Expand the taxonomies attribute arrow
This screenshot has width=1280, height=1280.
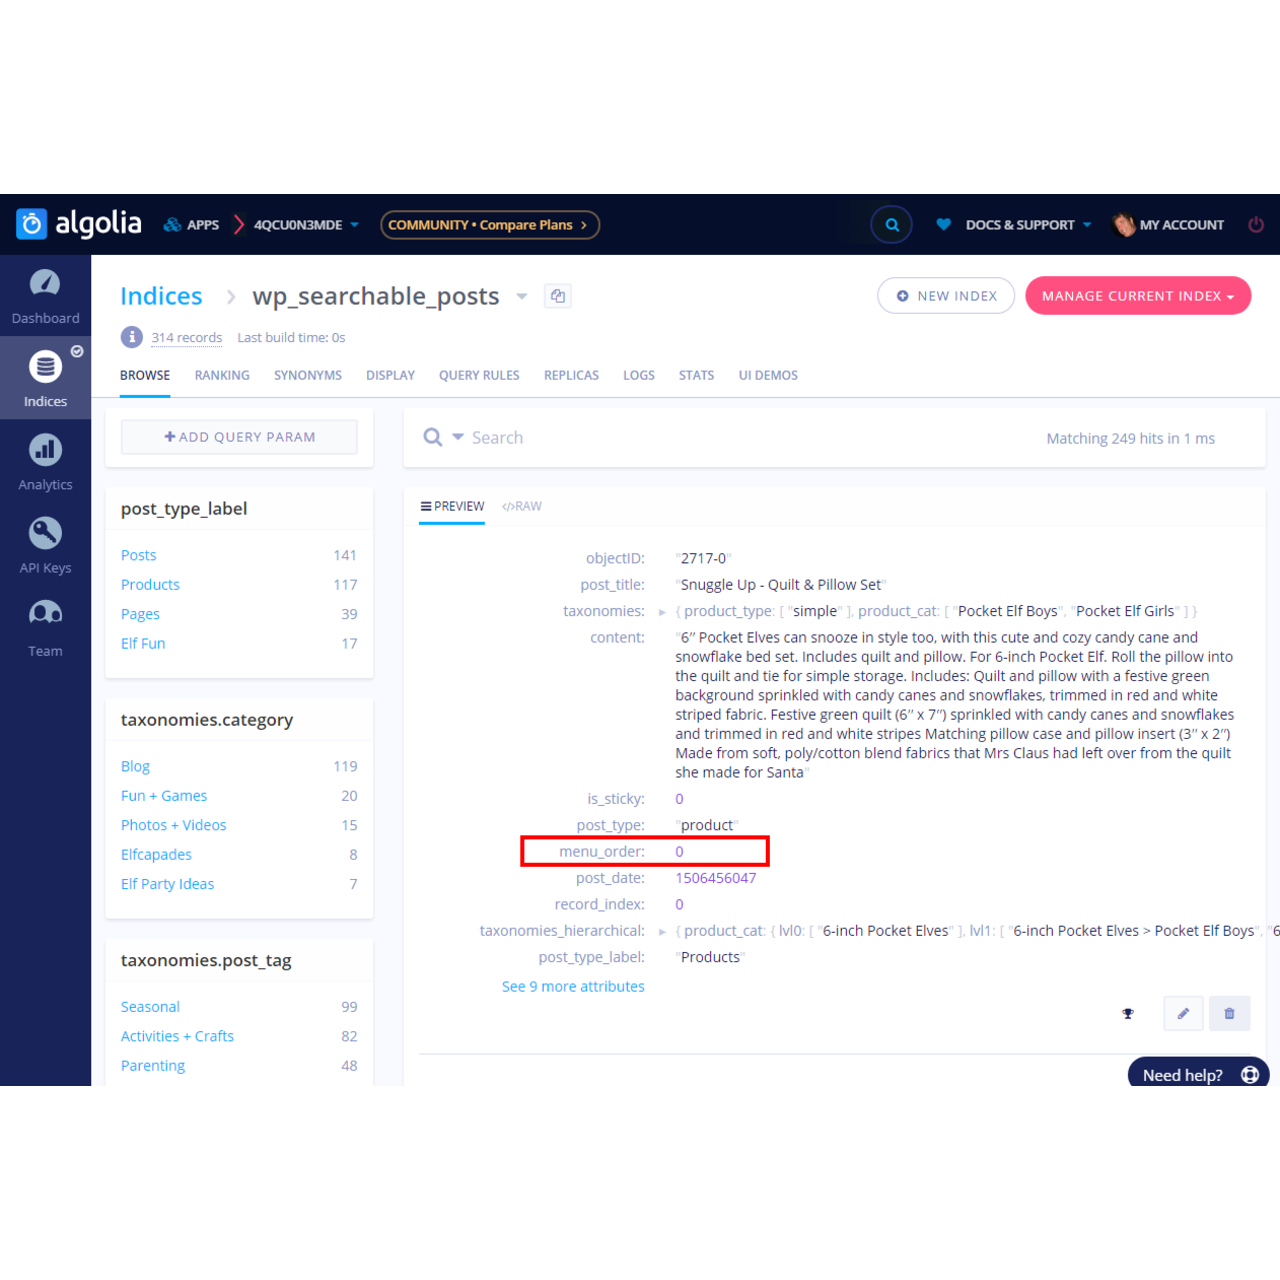662,611
